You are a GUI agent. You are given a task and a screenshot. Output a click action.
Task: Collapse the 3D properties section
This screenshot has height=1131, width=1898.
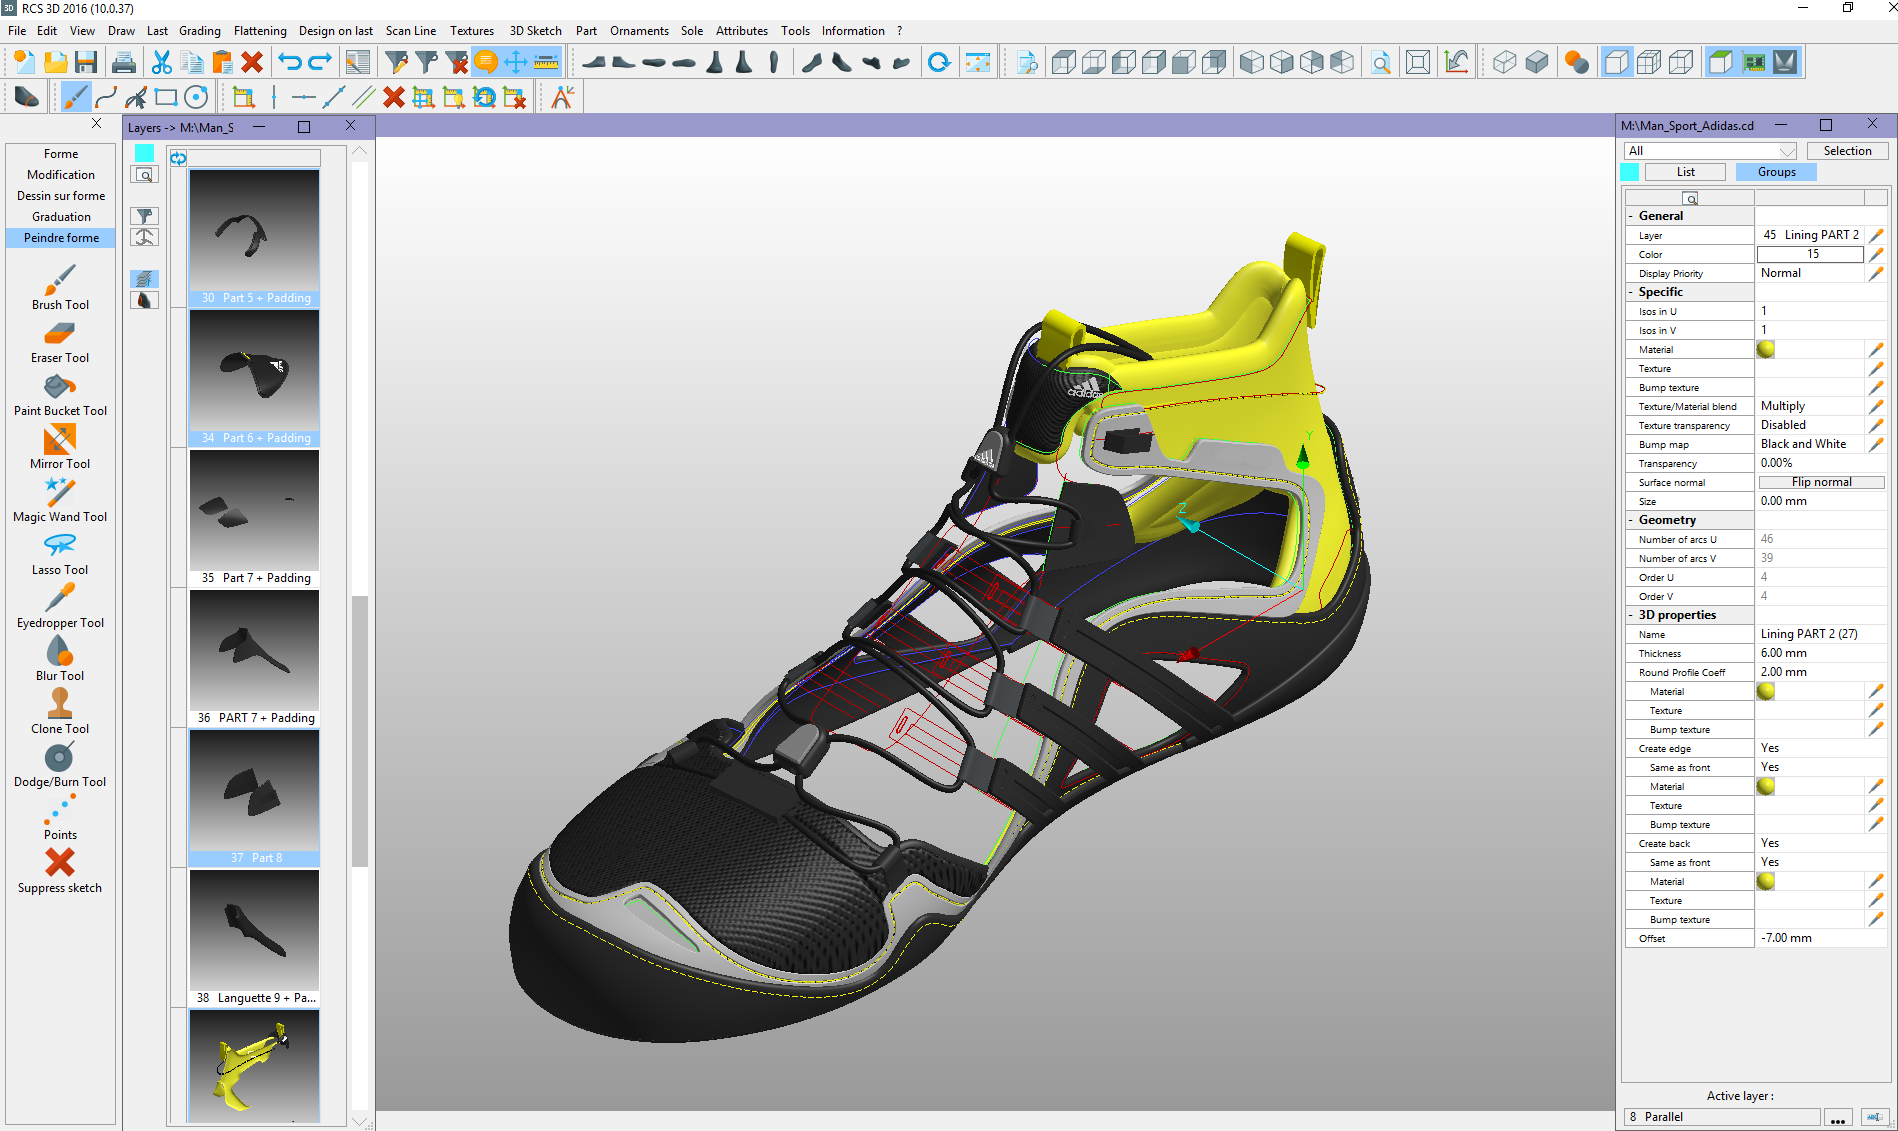point(1631,615)
